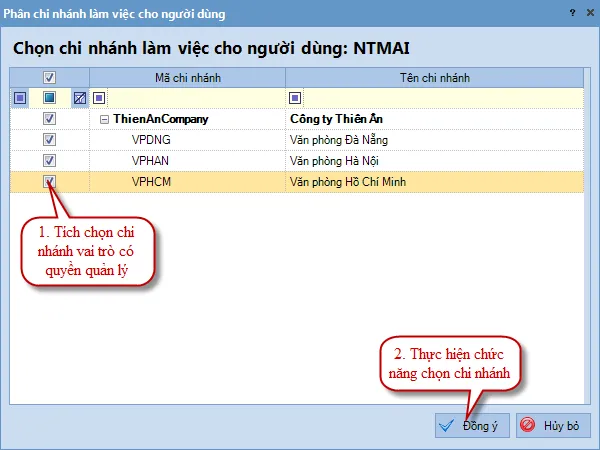Sort by Tên chi nhánh column header
The height and width of the screenshot is (450, 600).
[435, 78]
